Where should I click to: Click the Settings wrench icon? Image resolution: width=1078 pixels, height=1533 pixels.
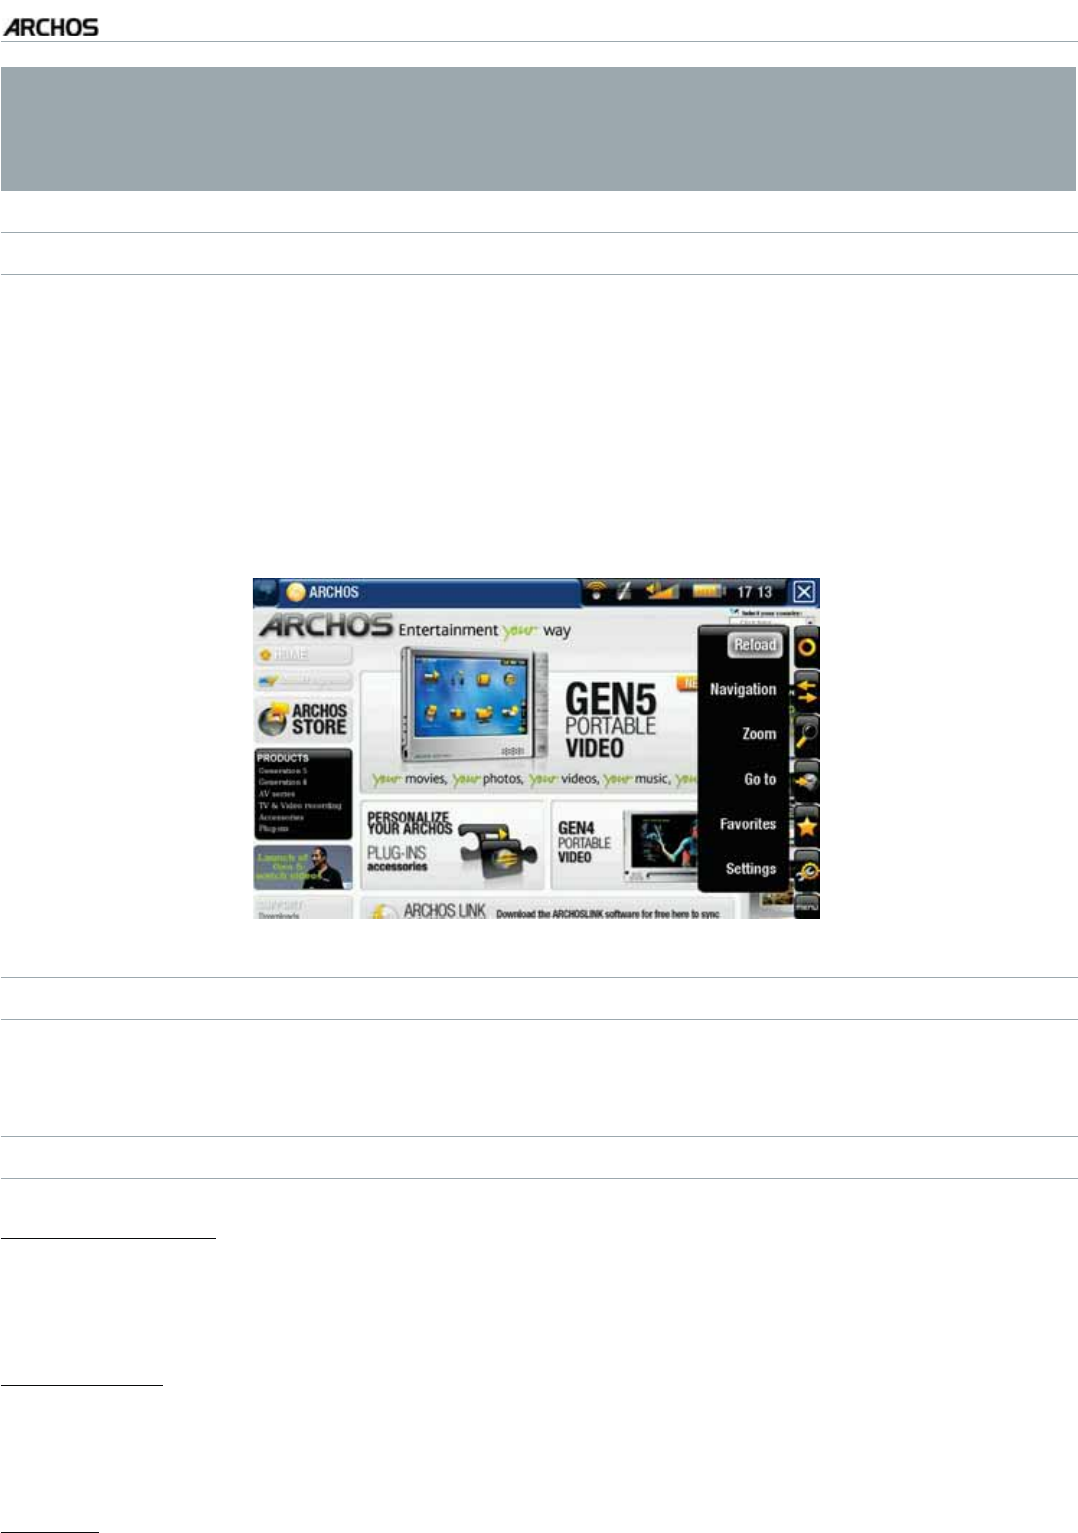[806, 870]
